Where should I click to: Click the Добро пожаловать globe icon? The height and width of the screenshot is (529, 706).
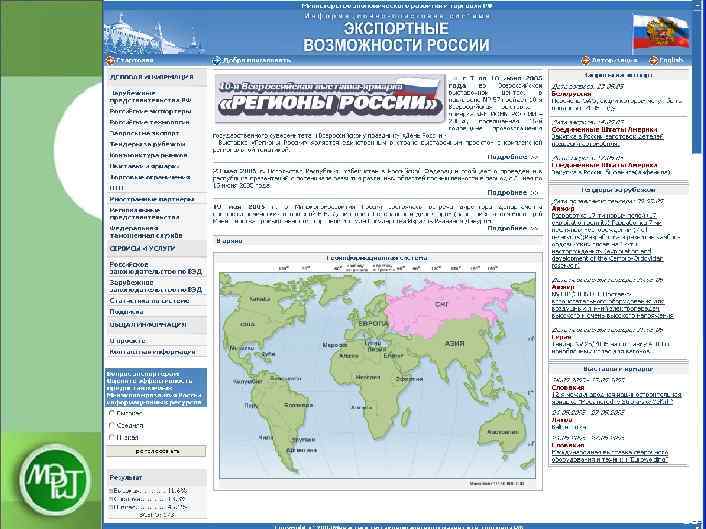(216, 60)
